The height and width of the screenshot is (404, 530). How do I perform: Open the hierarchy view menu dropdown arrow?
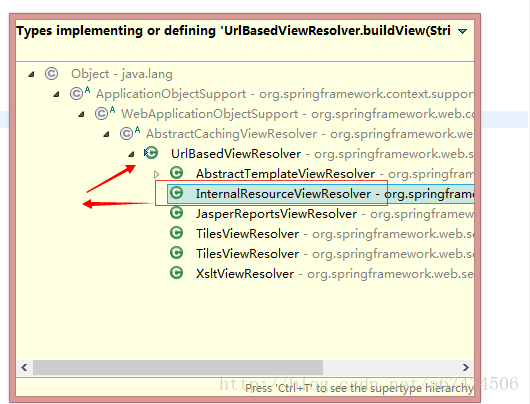tap(462, 31)
